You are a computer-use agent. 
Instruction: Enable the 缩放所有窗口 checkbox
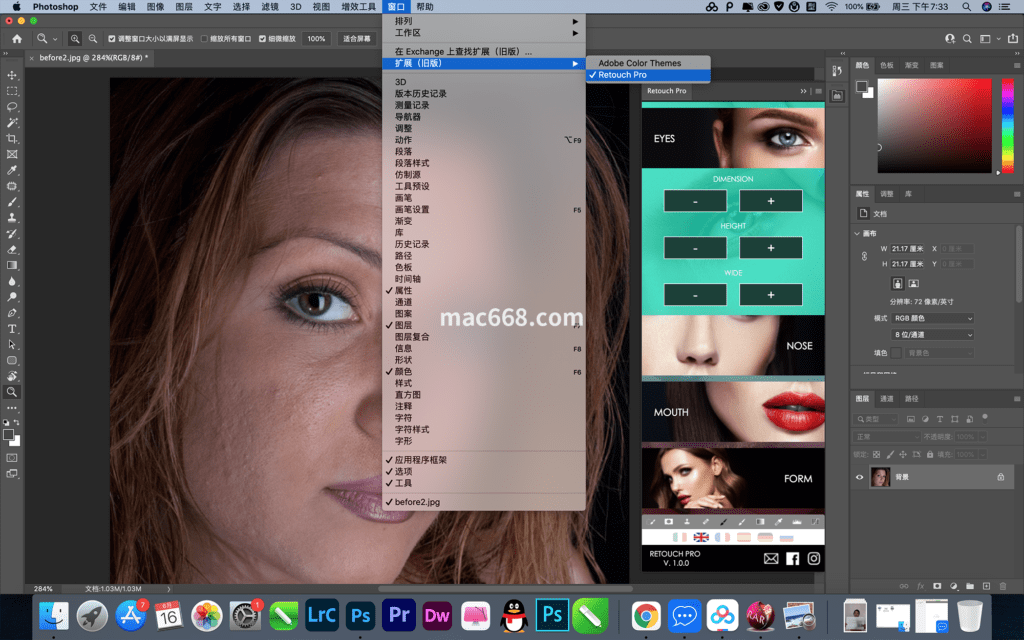click(204, 39)
